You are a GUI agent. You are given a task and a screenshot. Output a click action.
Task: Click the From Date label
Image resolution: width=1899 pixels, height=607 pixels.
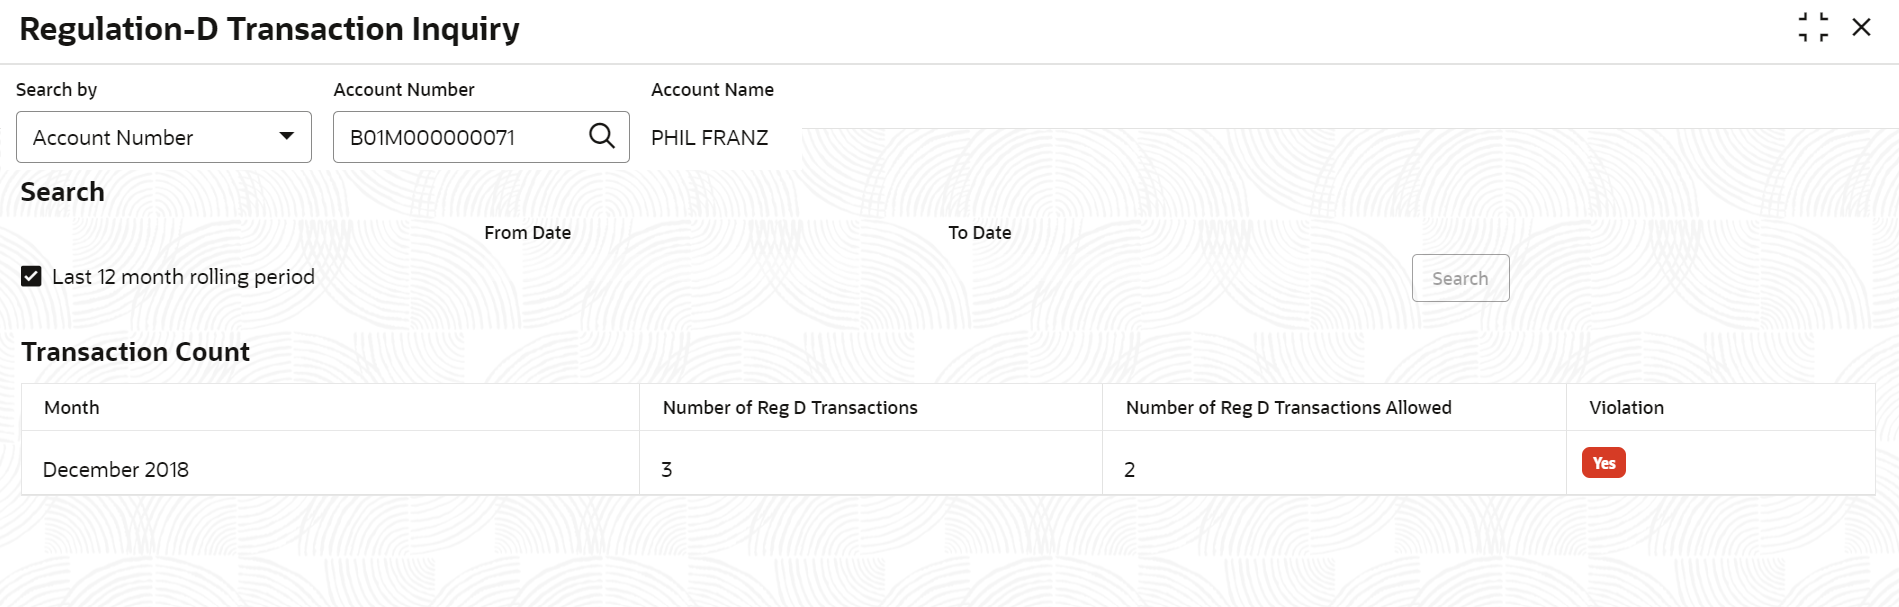(x=527, y=233)
